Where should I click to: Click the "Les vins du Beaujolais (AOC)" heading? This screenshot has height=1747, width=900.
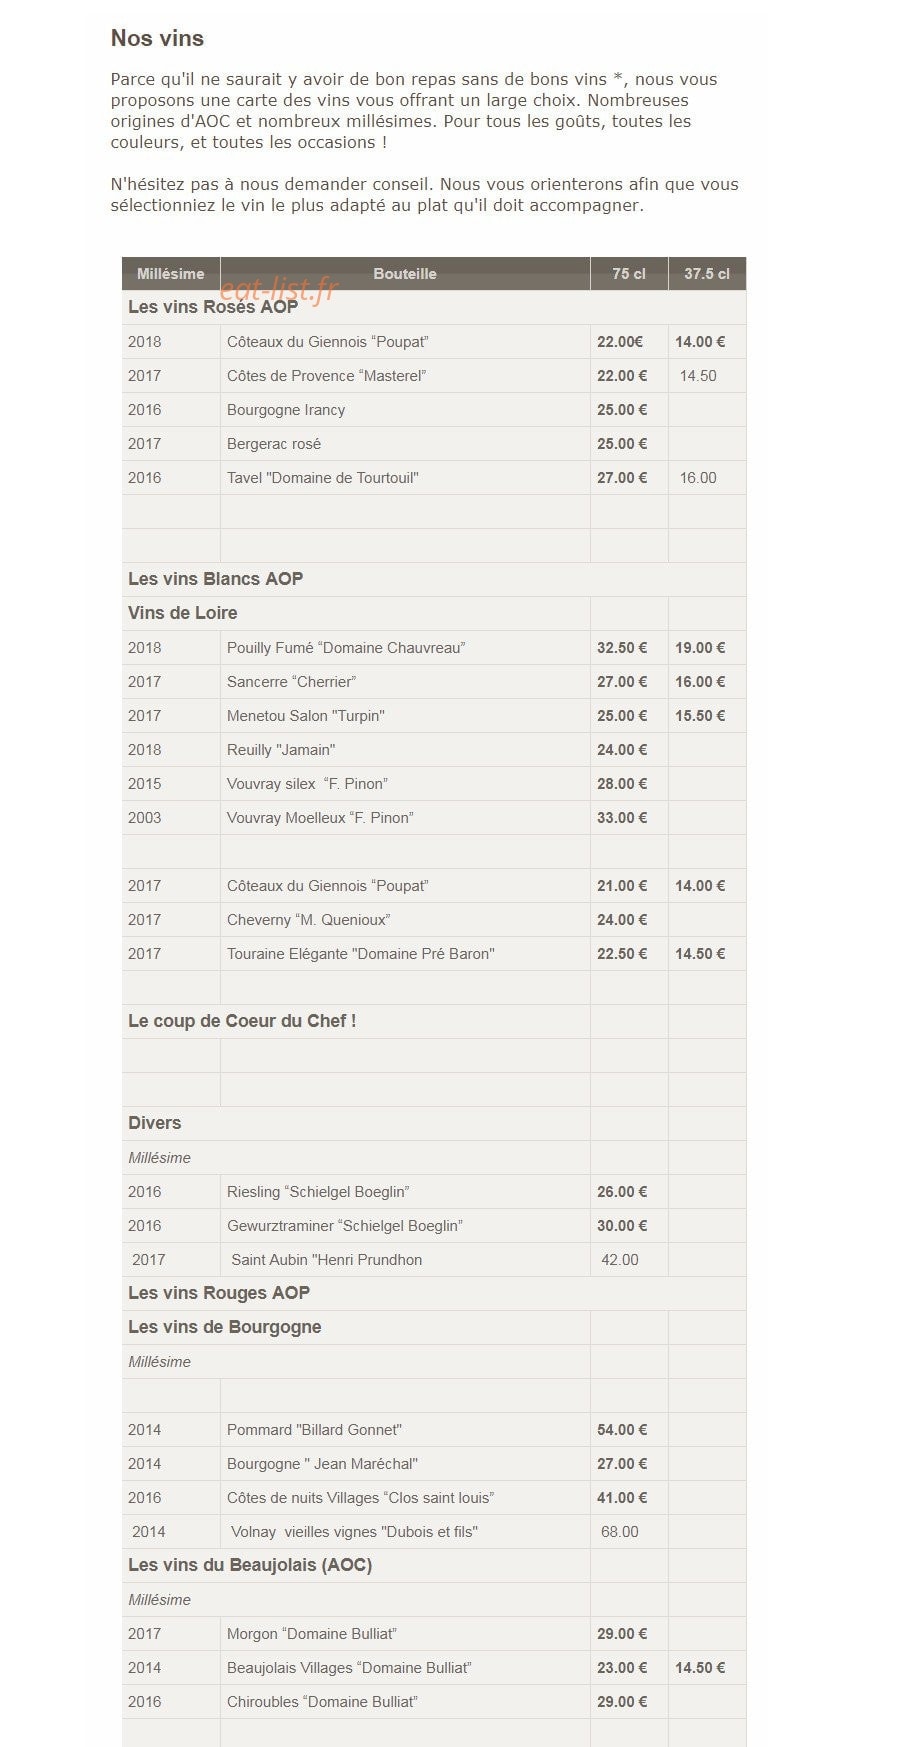pos(250,1565)
